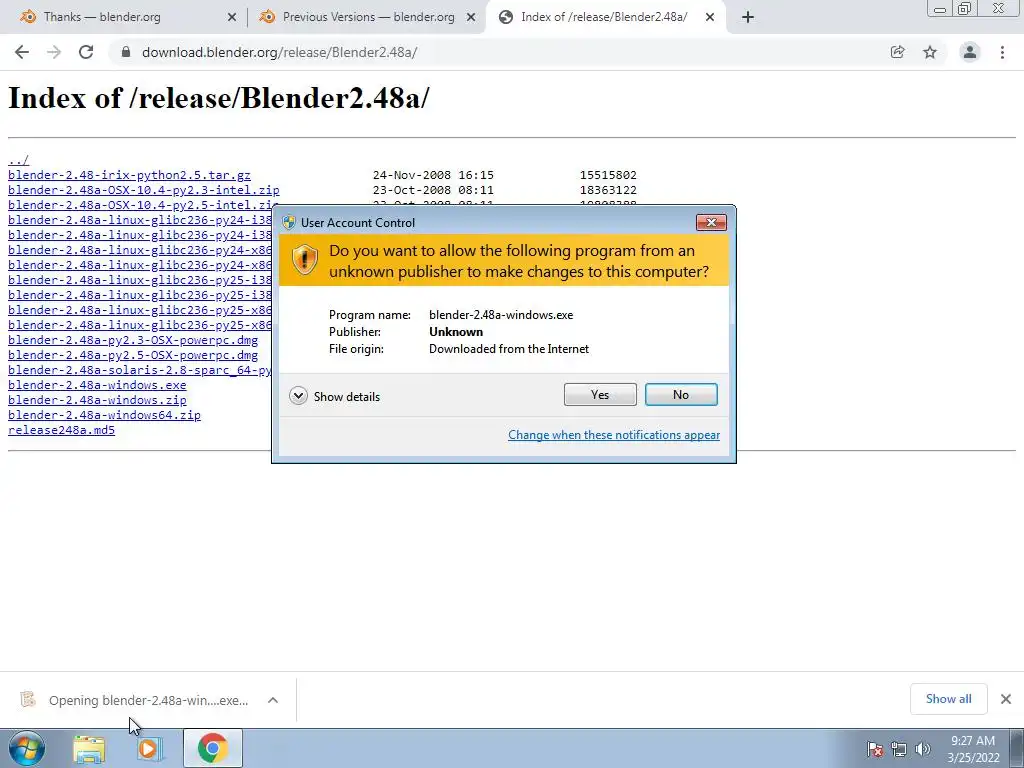Click 'Downloaded from the Internet' text
Image resolution: width=1024 pixels, height=768 pixels.
click(x=509, y=349)
